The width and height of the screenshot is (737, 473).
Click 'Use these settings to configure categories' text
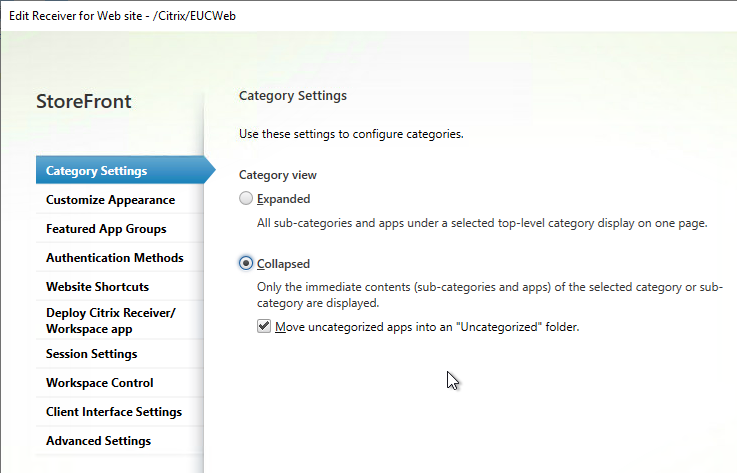(351, 134)
